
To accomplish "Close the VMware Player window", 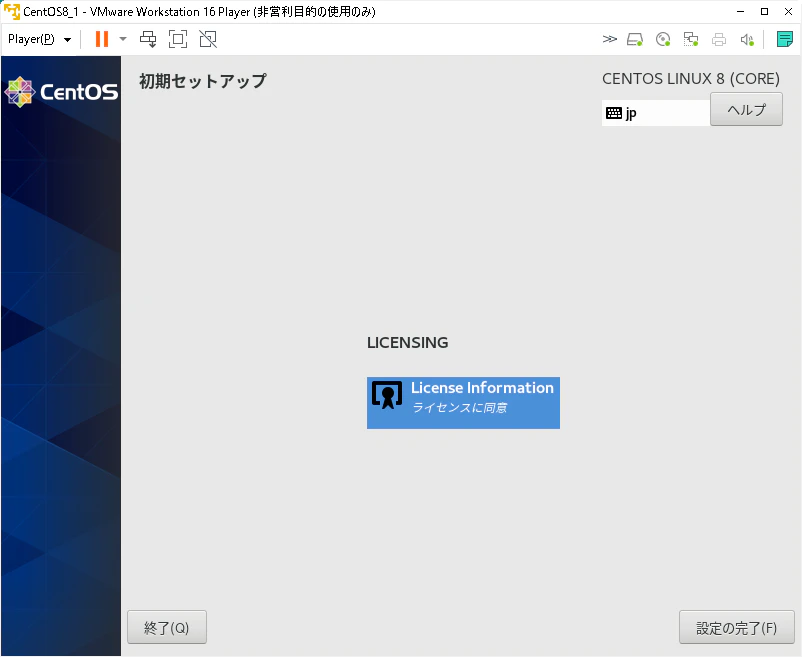I will (788, 11).
